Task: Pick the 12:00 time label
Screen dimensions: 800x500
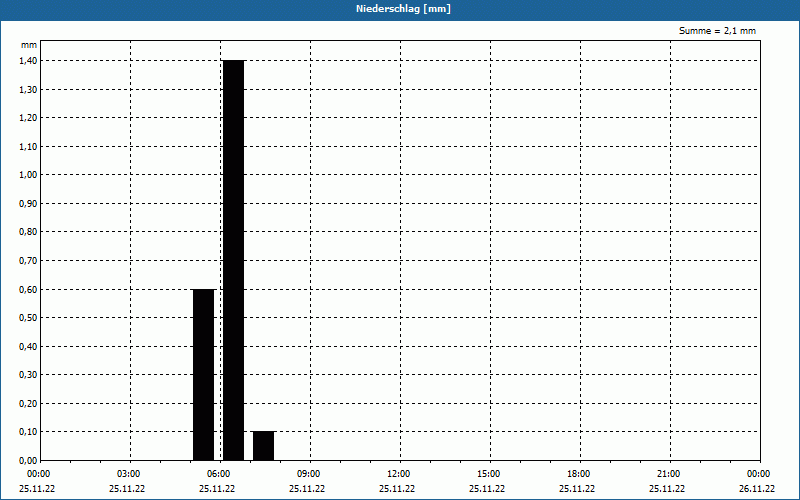Action: (x=398, y=474)
